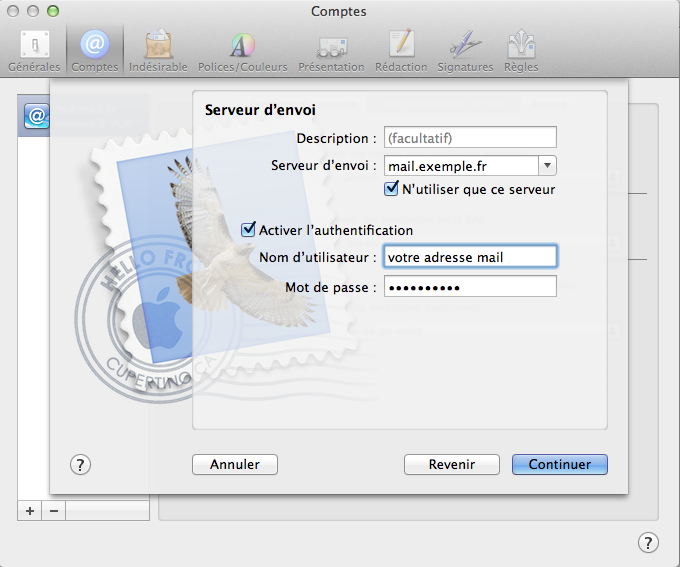The image size is (680, 567).
Task: Open the Rédaction preferences pane
Action: coord(401,51)
